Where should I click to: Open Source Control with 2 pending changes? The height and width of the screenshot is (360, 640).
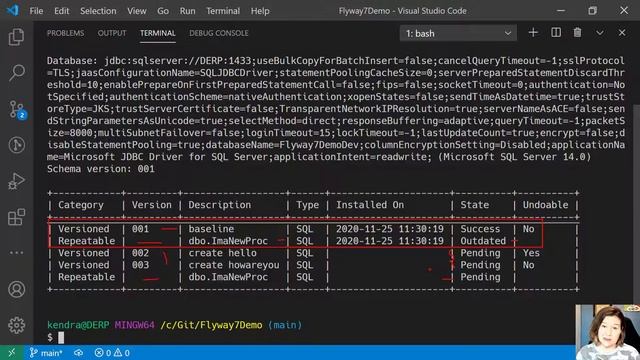(17, 109)
